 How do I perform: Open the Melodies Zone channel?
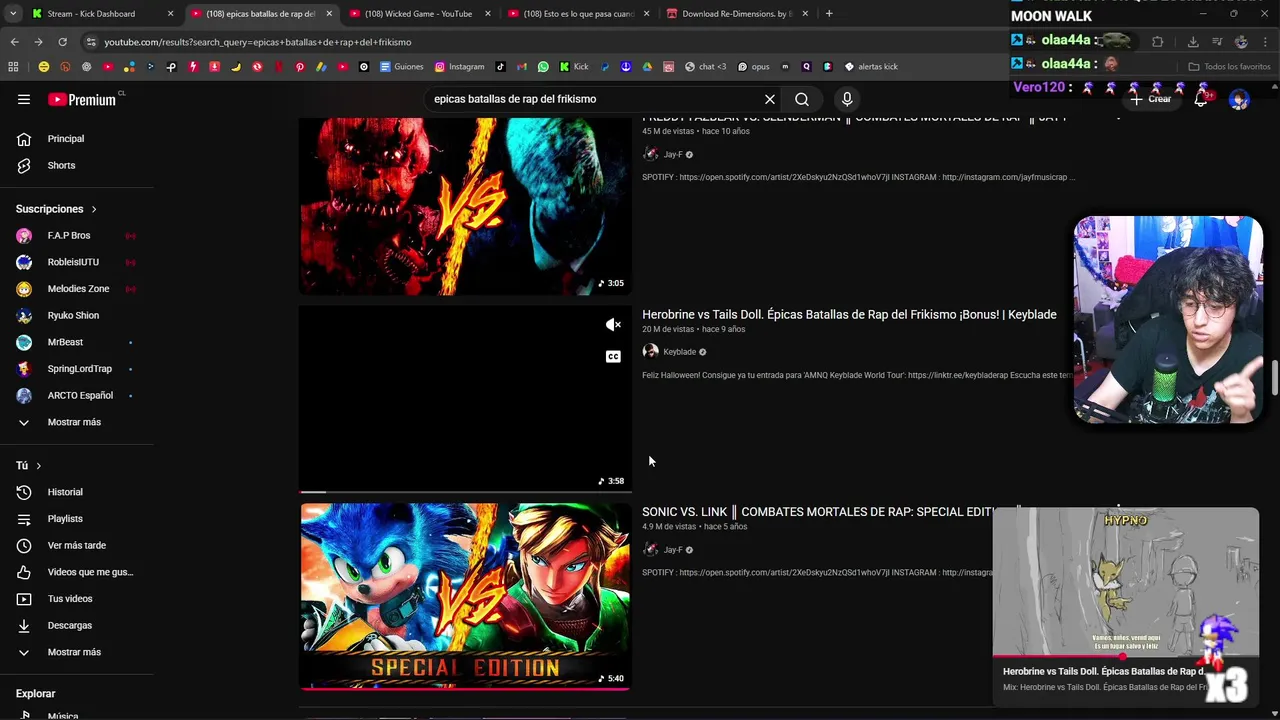point(76,289)
